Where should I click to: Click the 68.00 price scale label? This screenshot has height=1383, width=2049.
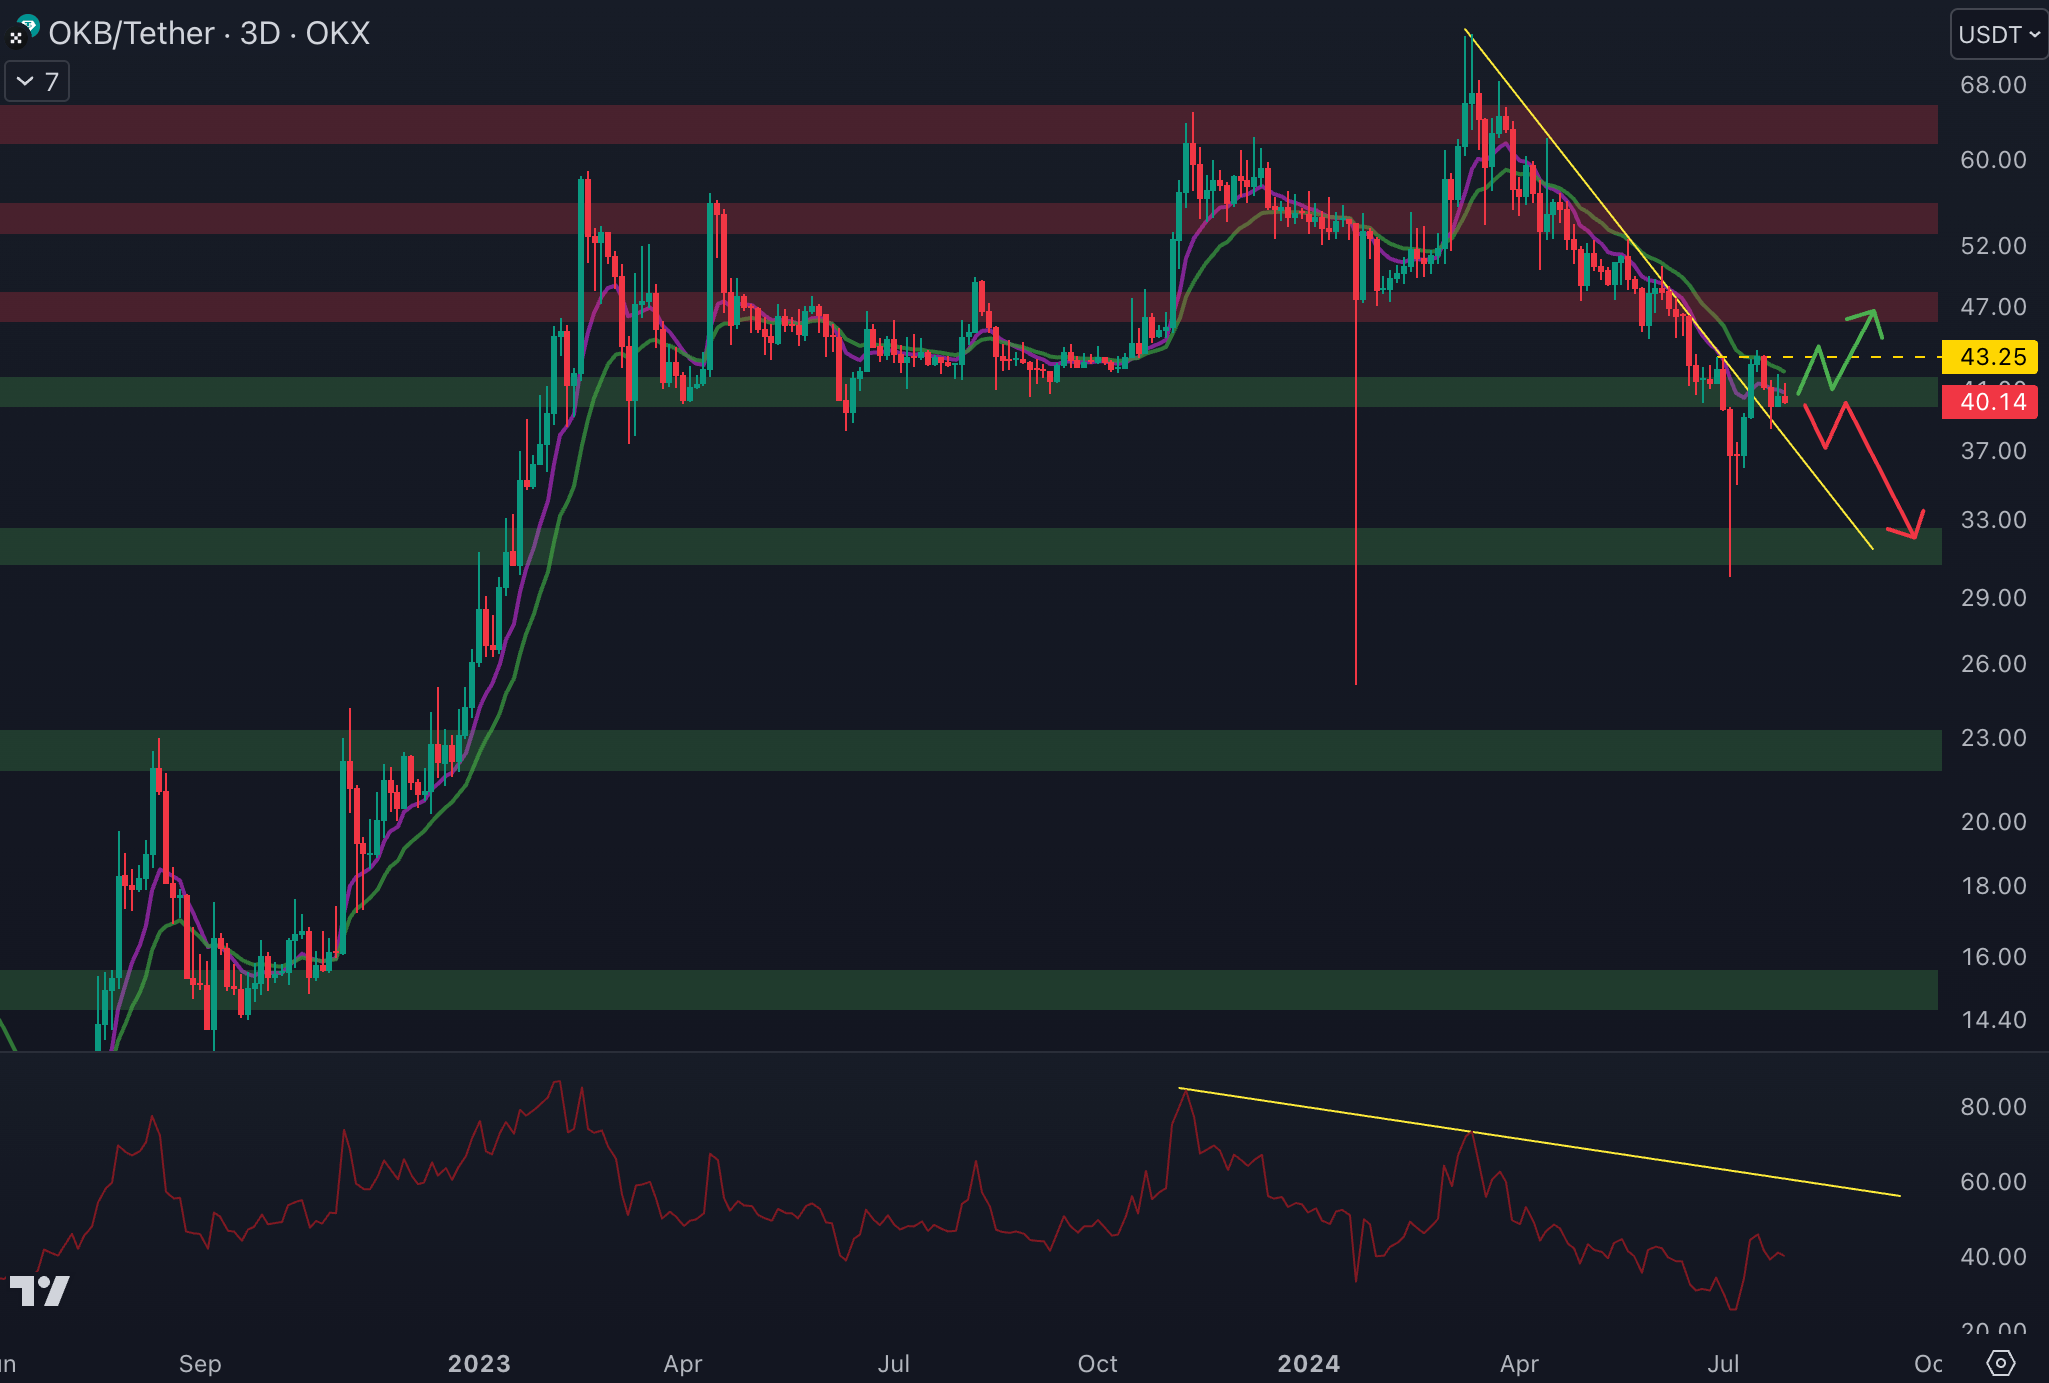1992,85
